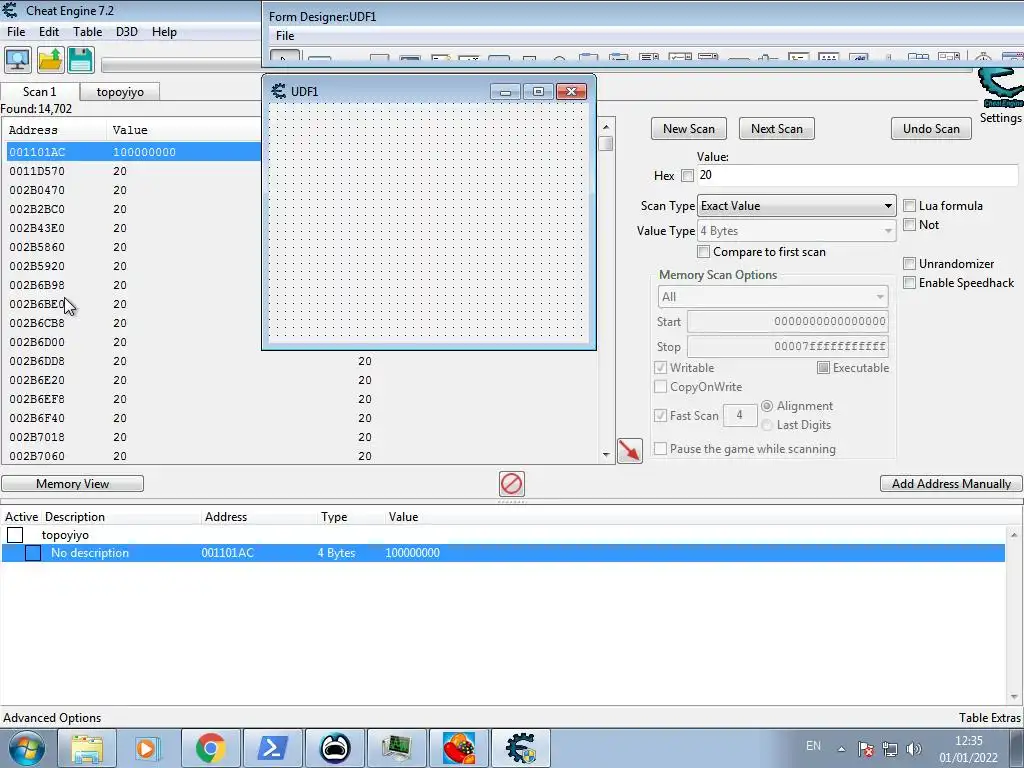Toggle the Executable checkbox
This screenshot has height=768, width=1024.
(x=824, y=368)
